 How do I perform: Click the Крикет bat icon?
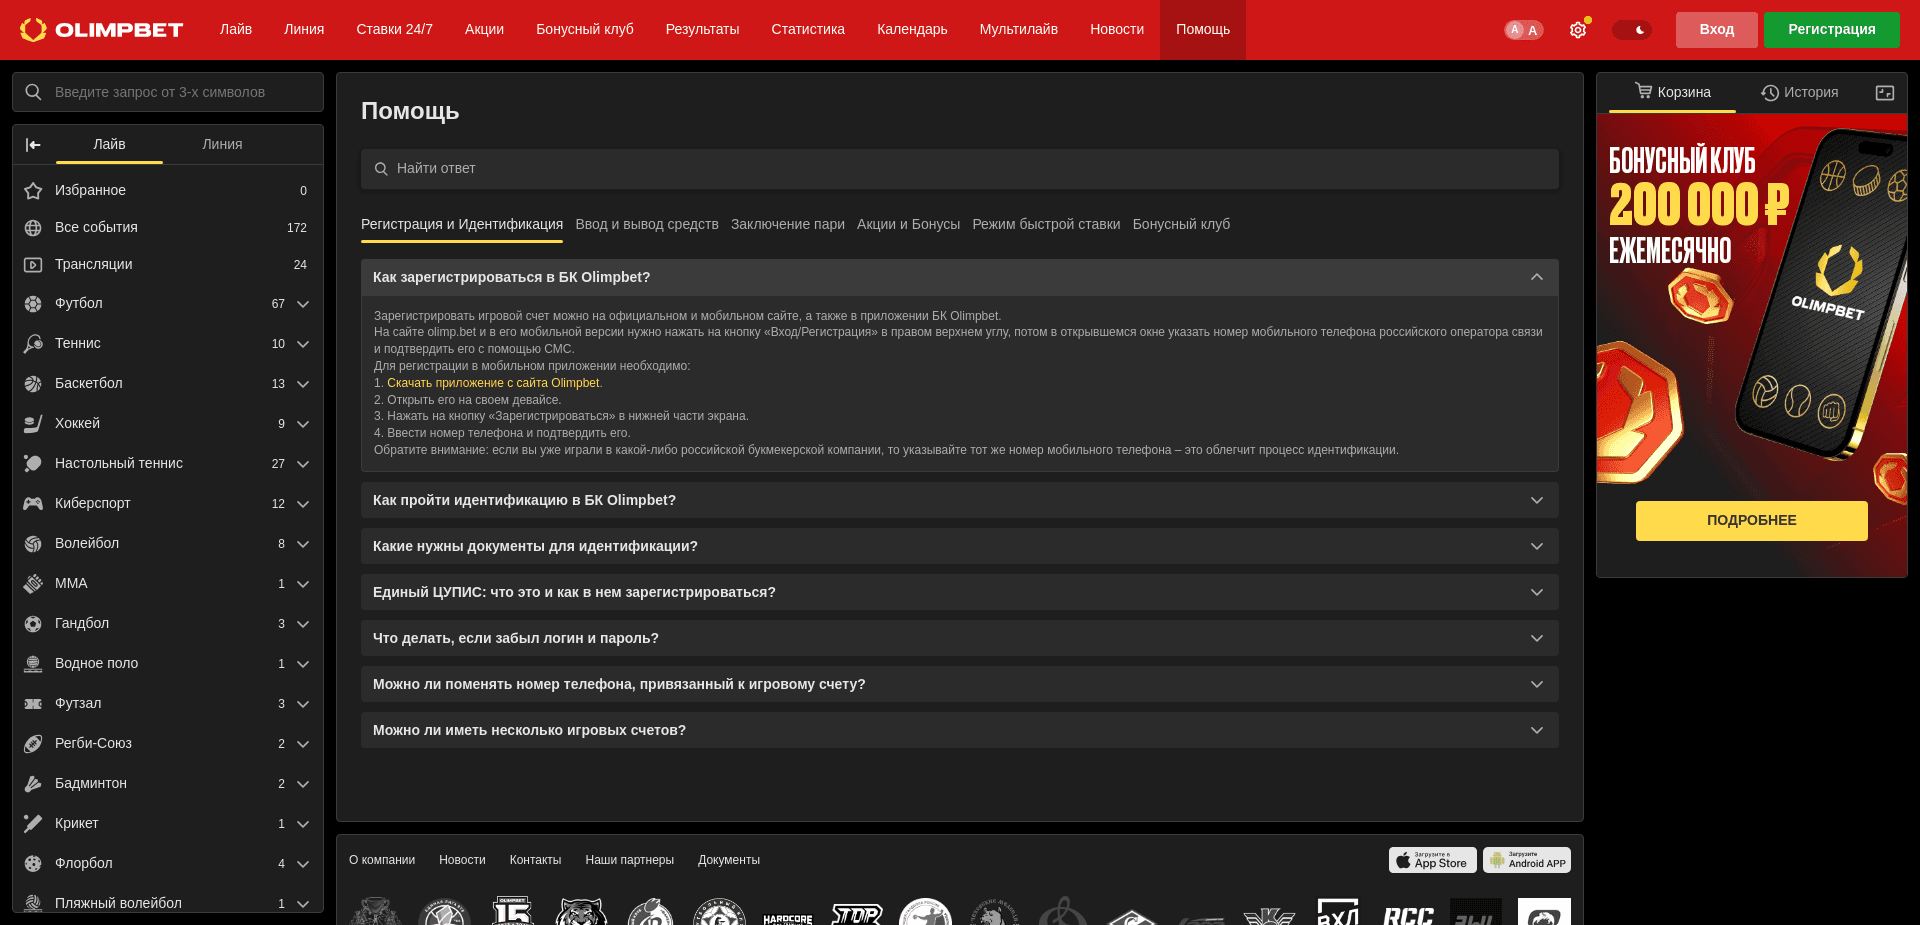coord(33,824)
